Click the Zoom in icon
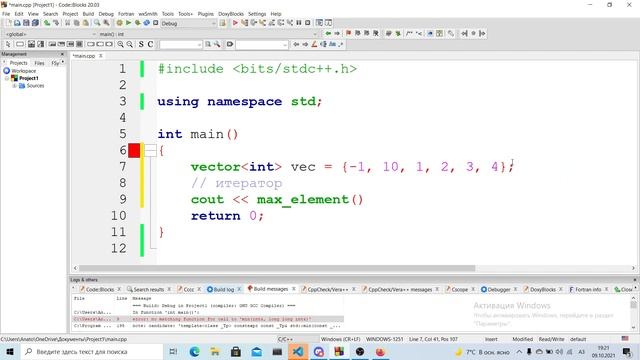The image size is (640, 360). (120, 44)
